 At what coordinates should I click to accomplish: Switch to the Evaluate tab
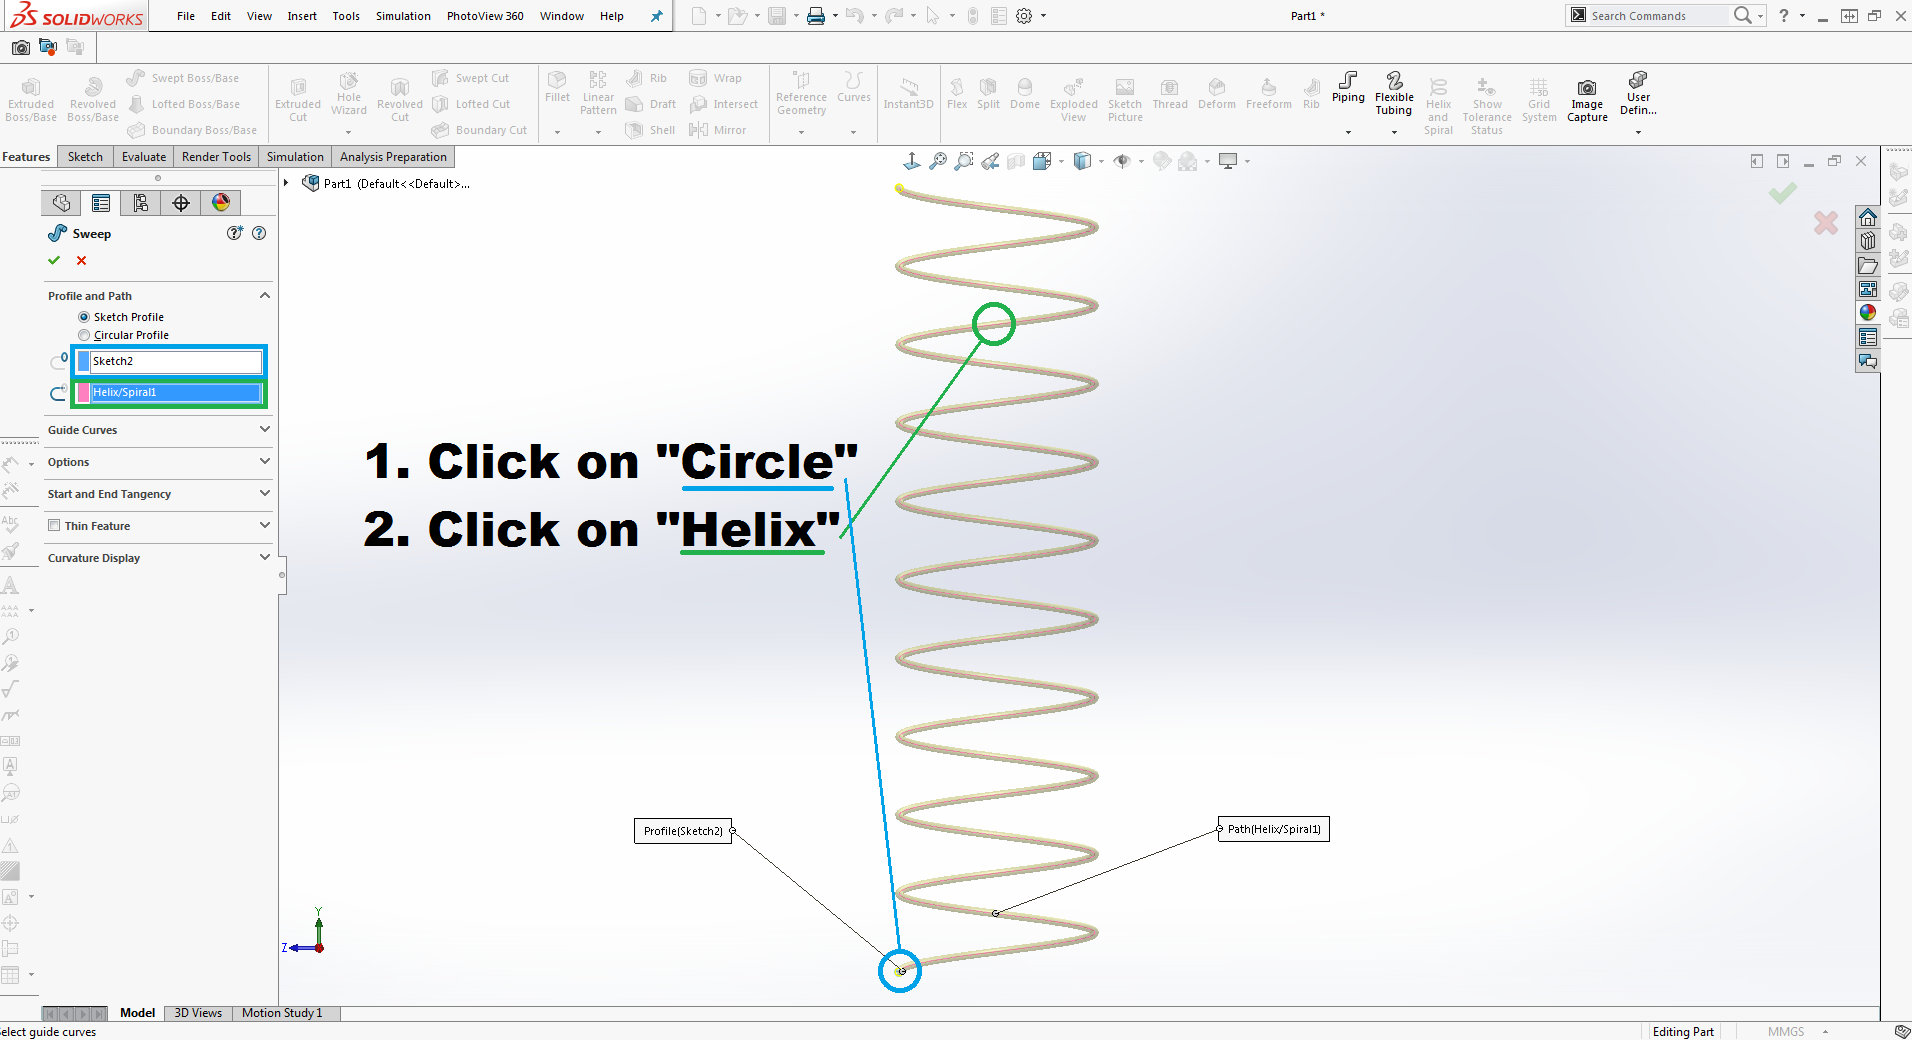(x=144, y=157)
